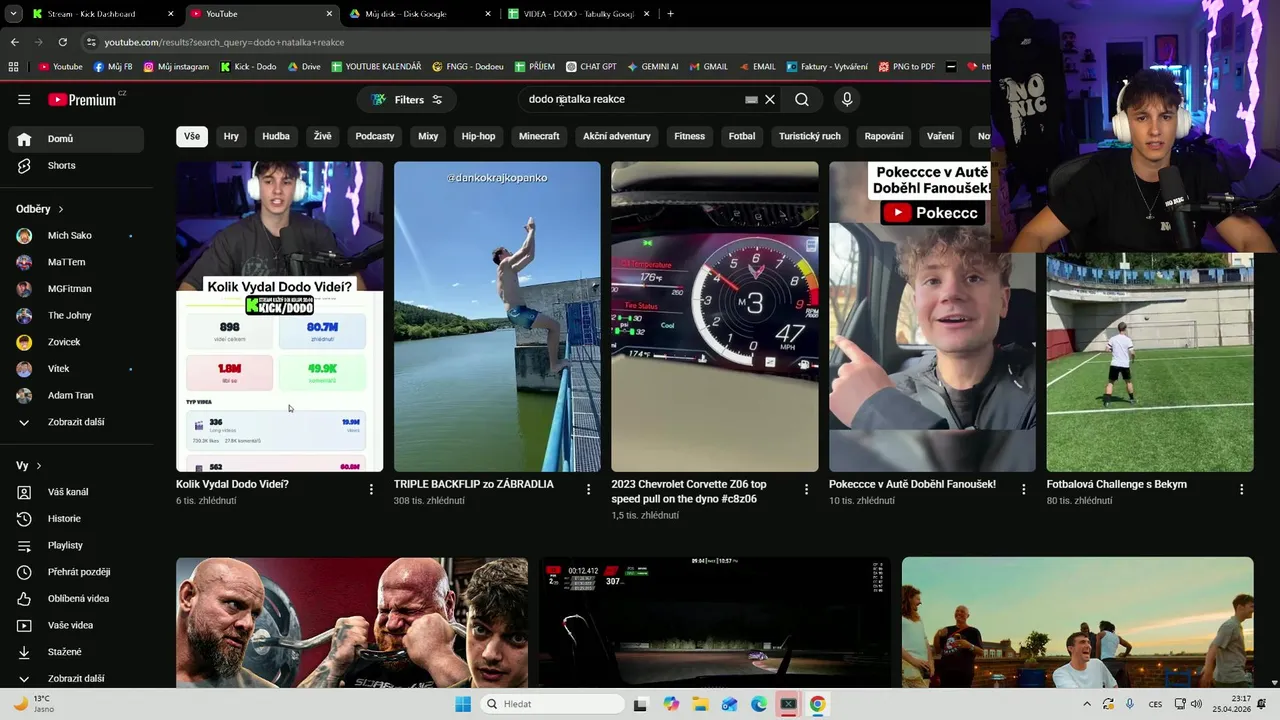The width and height of the screenshot is (1280, 720).
Task: Expand the Odběry section chevron
Action: (x=61, y=209)
